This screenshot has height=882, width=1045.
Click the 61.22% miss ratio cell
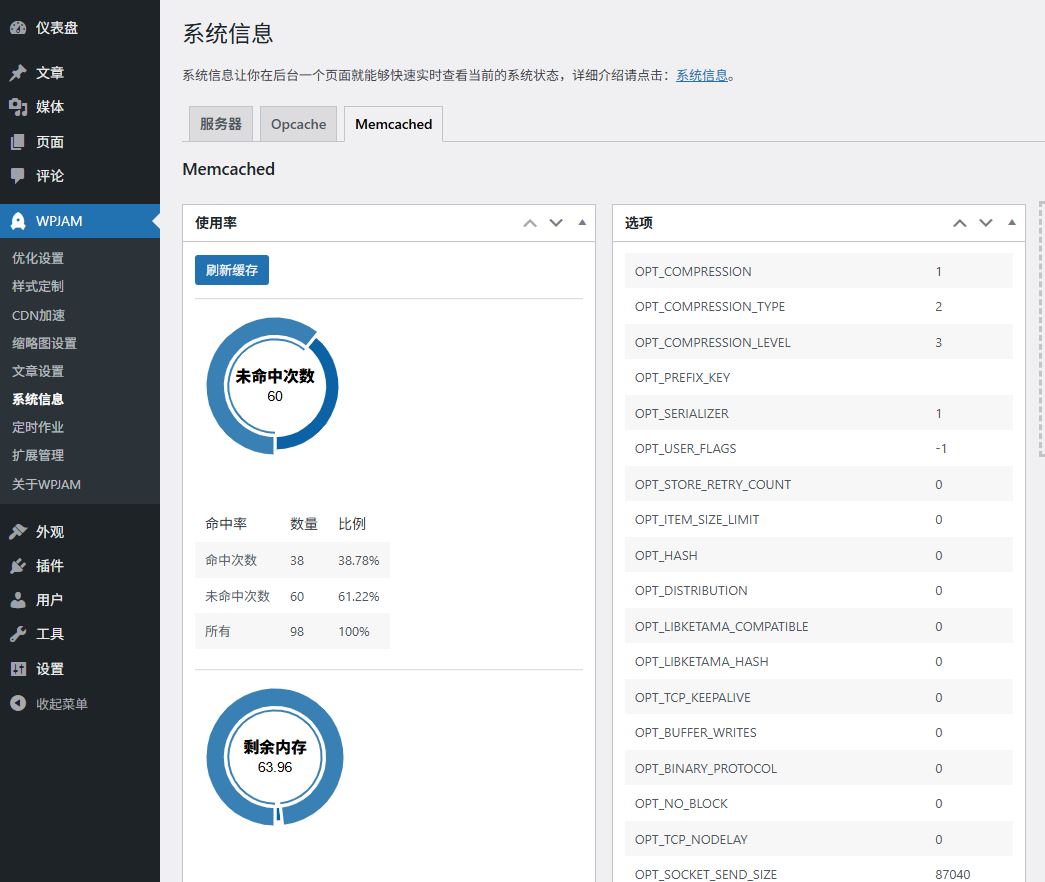point(359,597)
